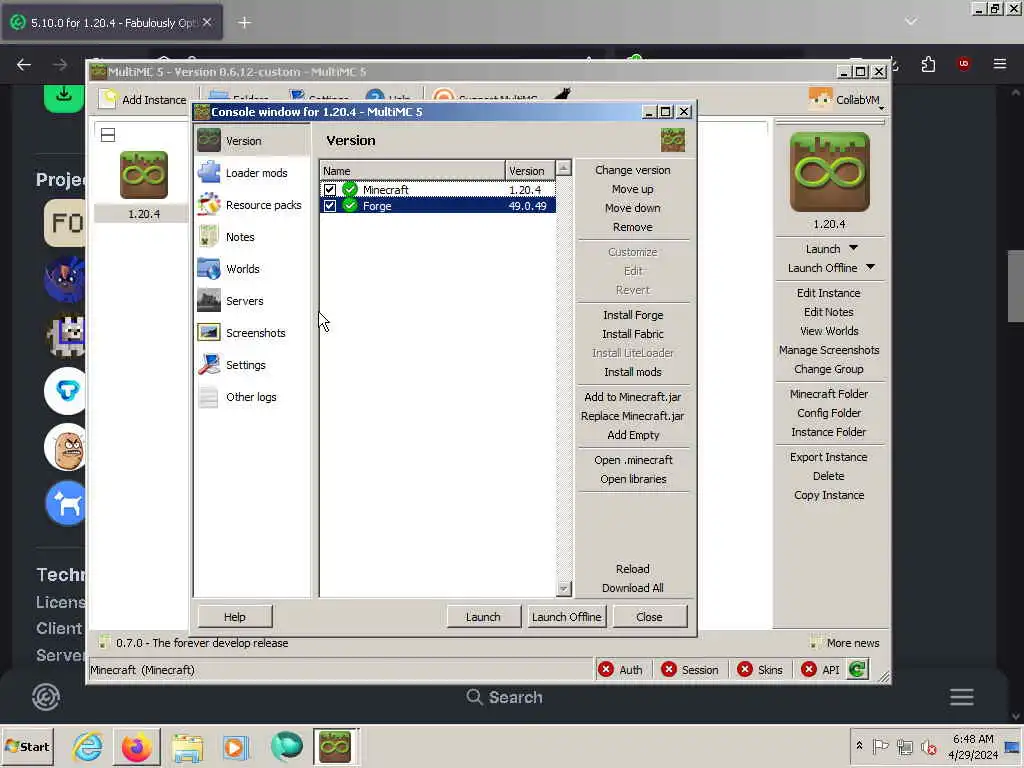Image resolution: width=1024 pixels, height=768 pixels.
Task: Click the Version column header
Action: click(x=530, y=170)
